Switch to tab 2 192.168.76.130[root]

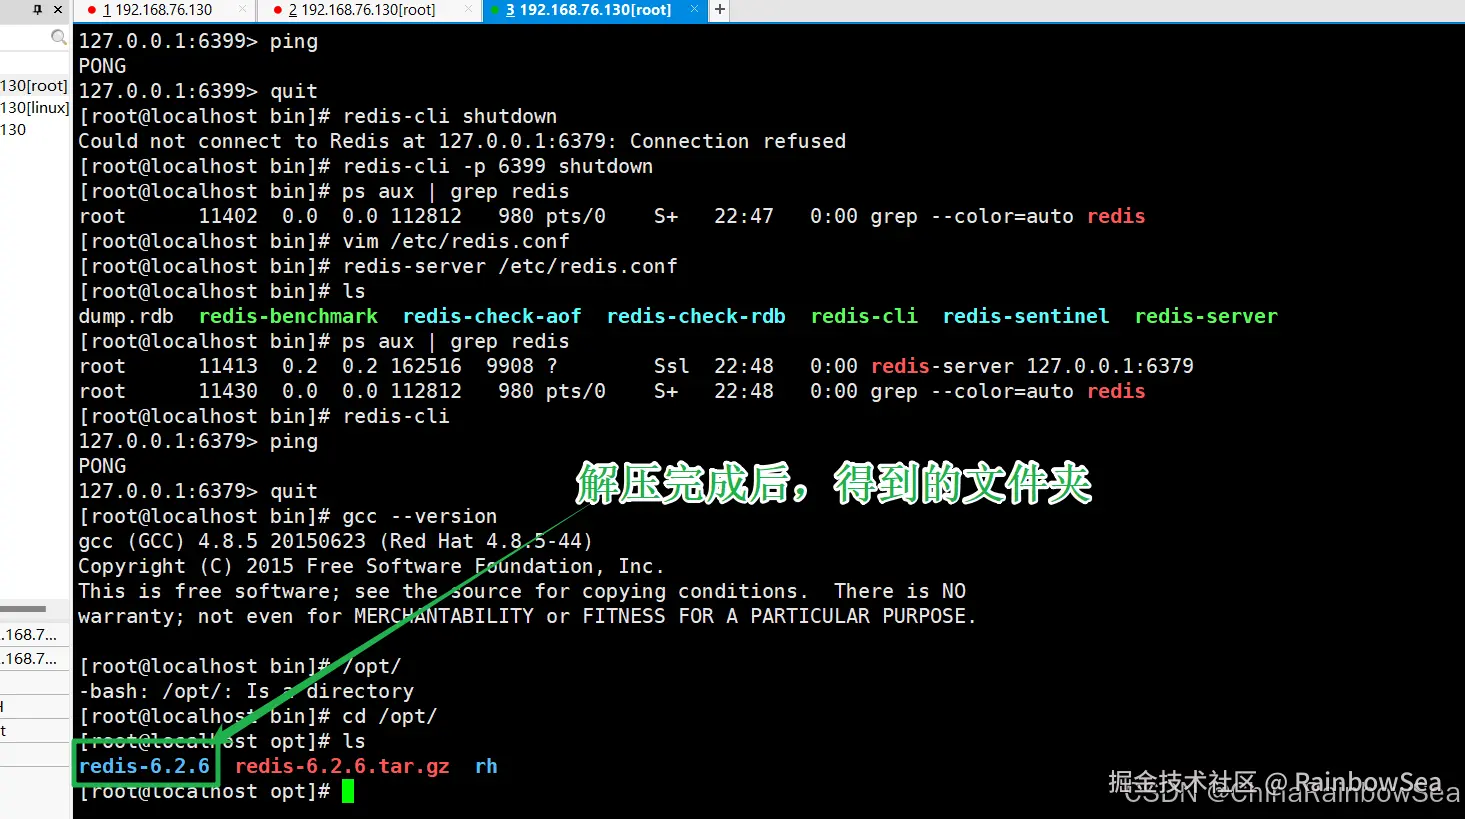pos(361,10)
